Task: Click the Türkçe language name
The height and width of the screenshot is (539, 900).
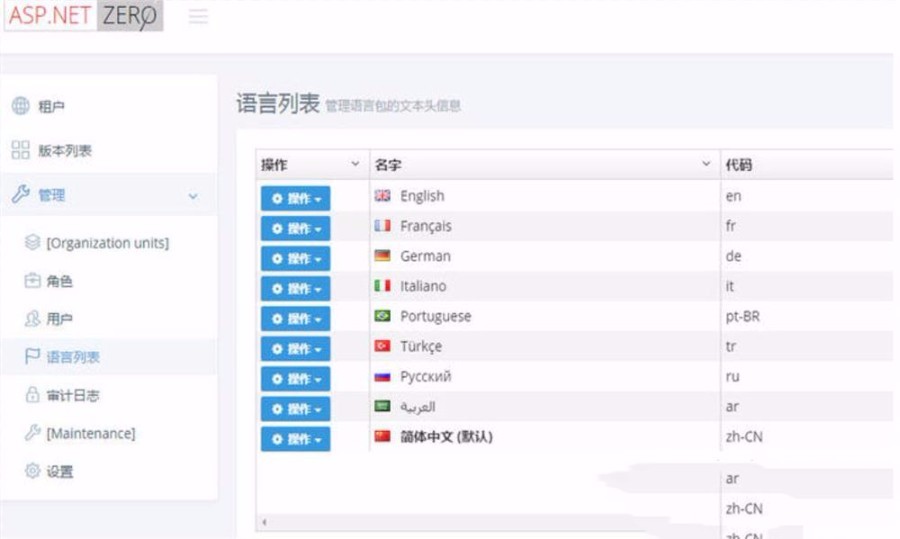Action: click(x=421, y=346)
